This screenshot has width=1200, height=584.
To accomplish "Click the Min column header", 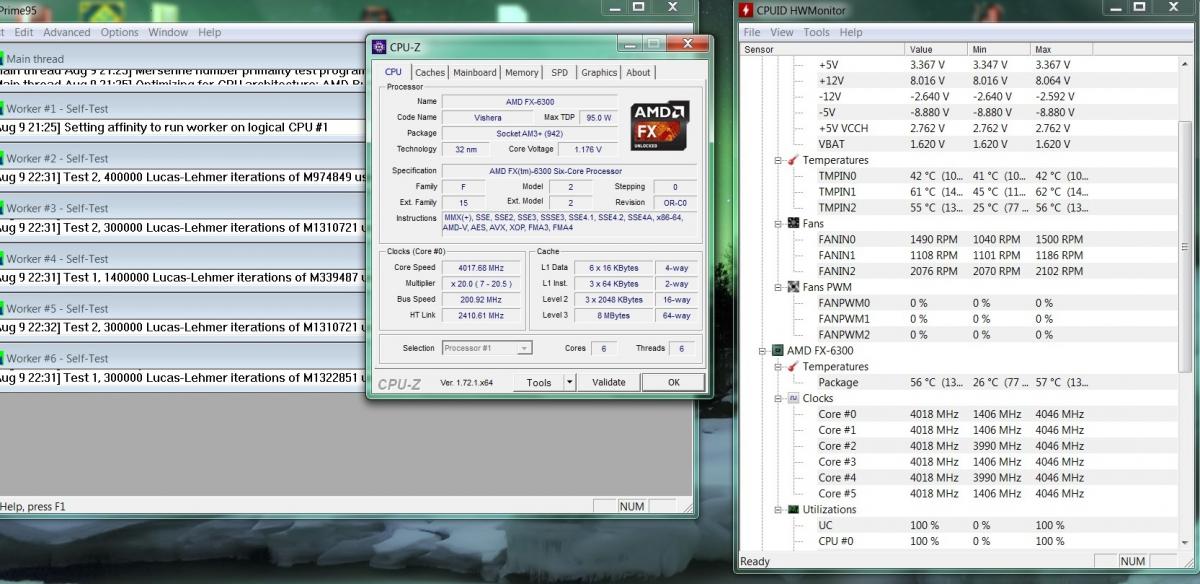I will [1000, 49].
